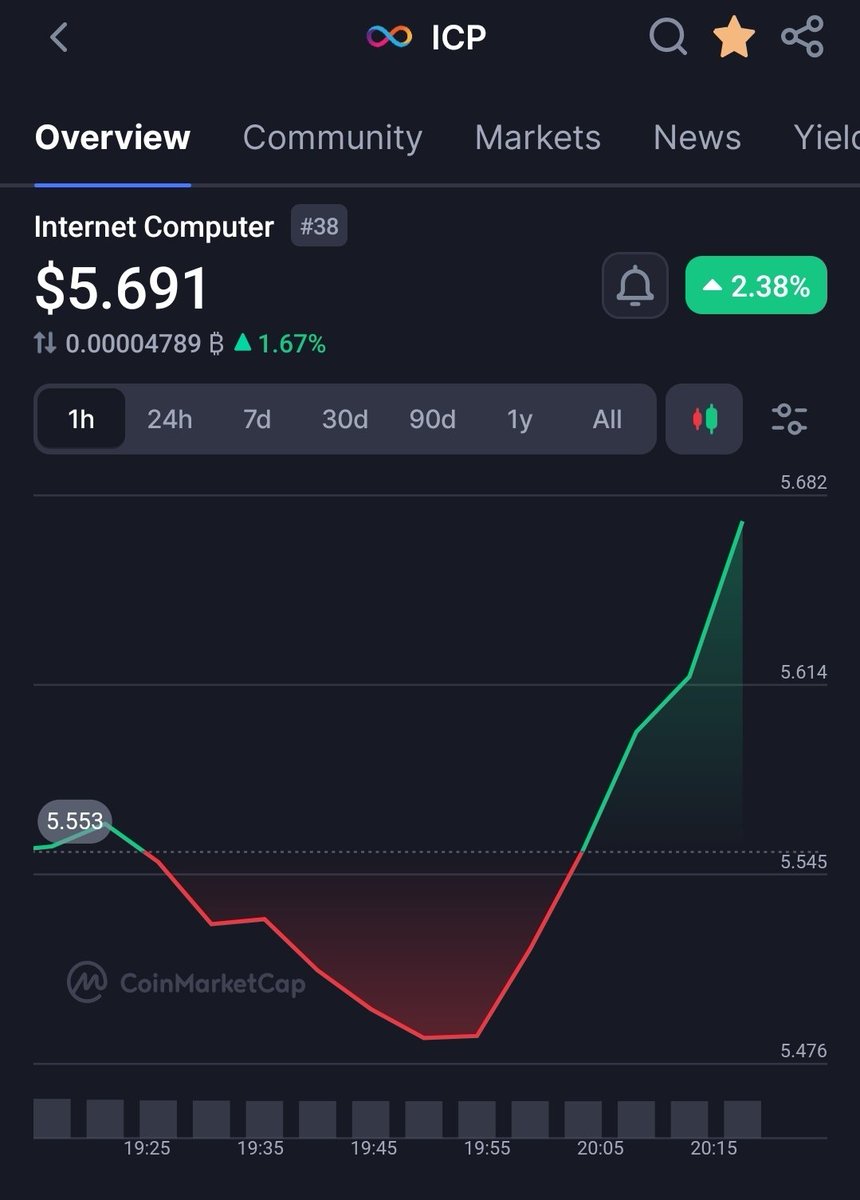This screenshot has height=1200, width=860.
Task: Open the Markets tab
Action: click(x=538, y=138)
